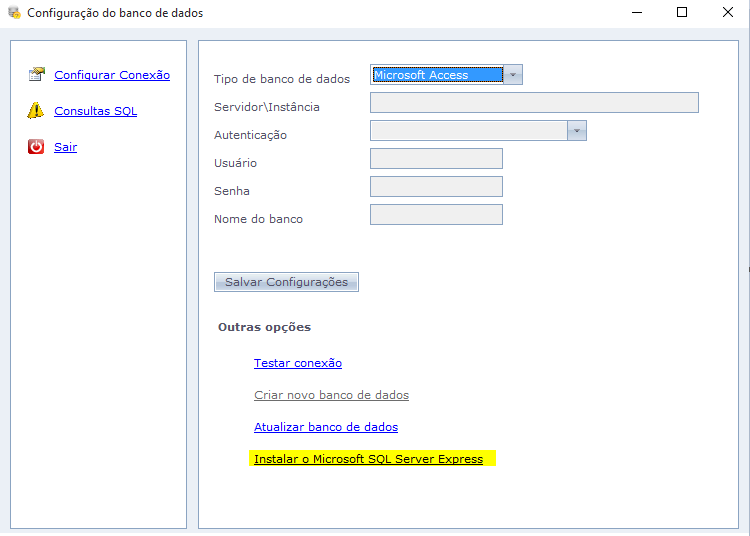Click the Outras opções heading text
Viewport: 750px width, 536px height.
(265, 327)
